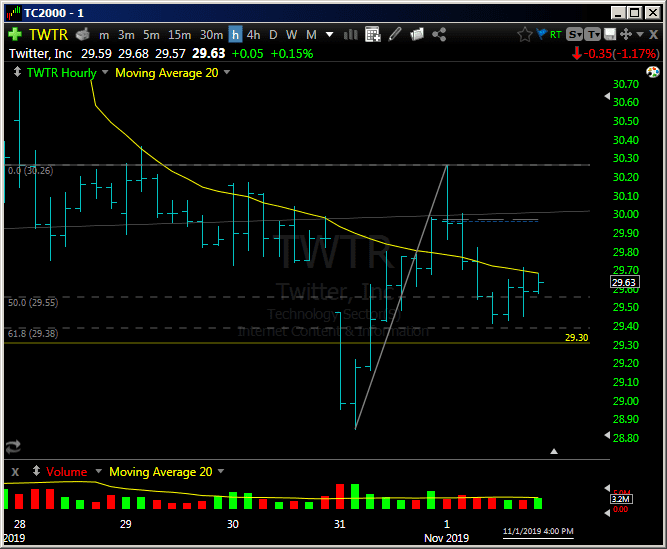The width and height of the screenshot is (667, 549).
Task: Select the 1-minute 'm' timeframe
Action: coord(104,35)
